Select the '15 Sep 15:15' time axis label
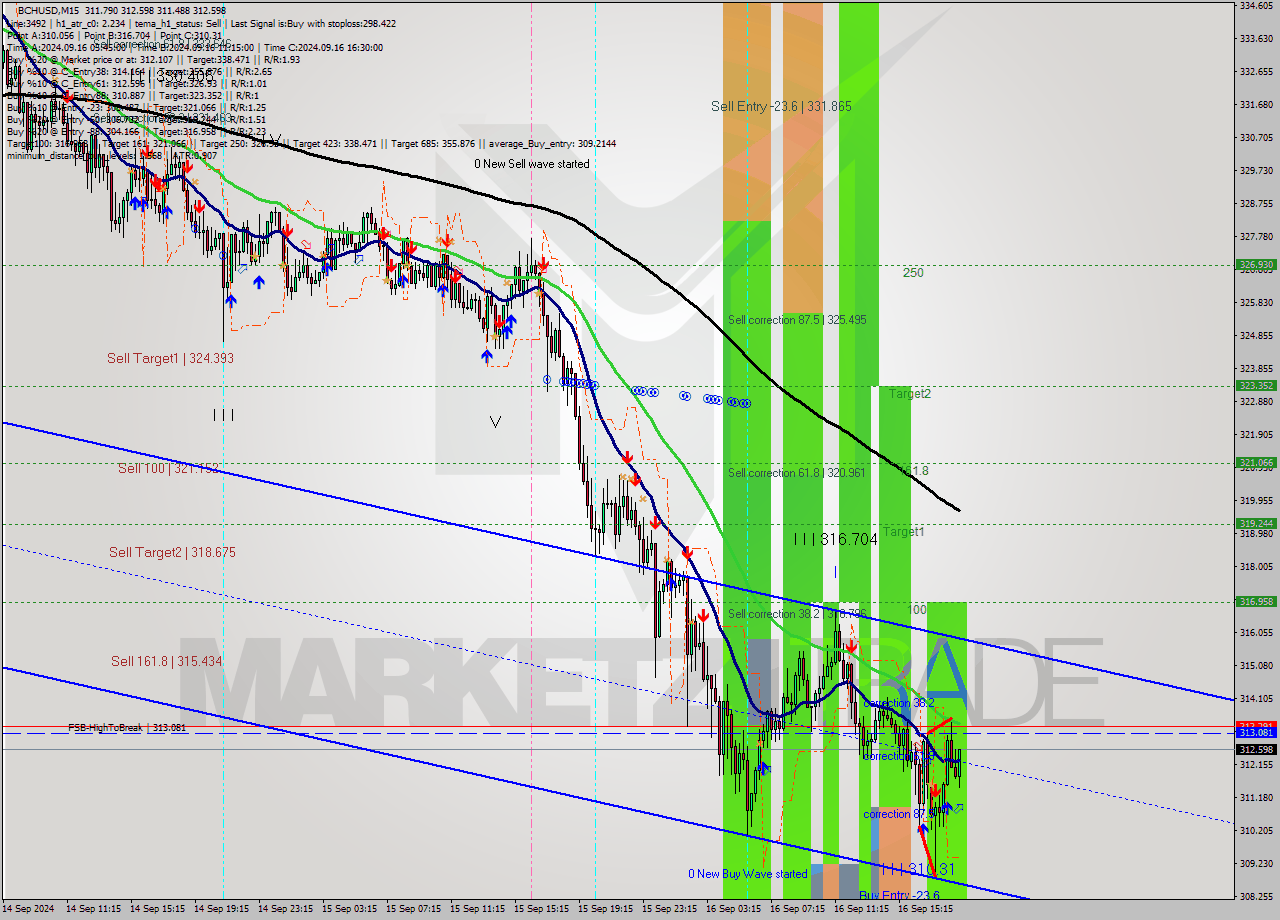Screen dimensions: 1280x920 point(544,909)
